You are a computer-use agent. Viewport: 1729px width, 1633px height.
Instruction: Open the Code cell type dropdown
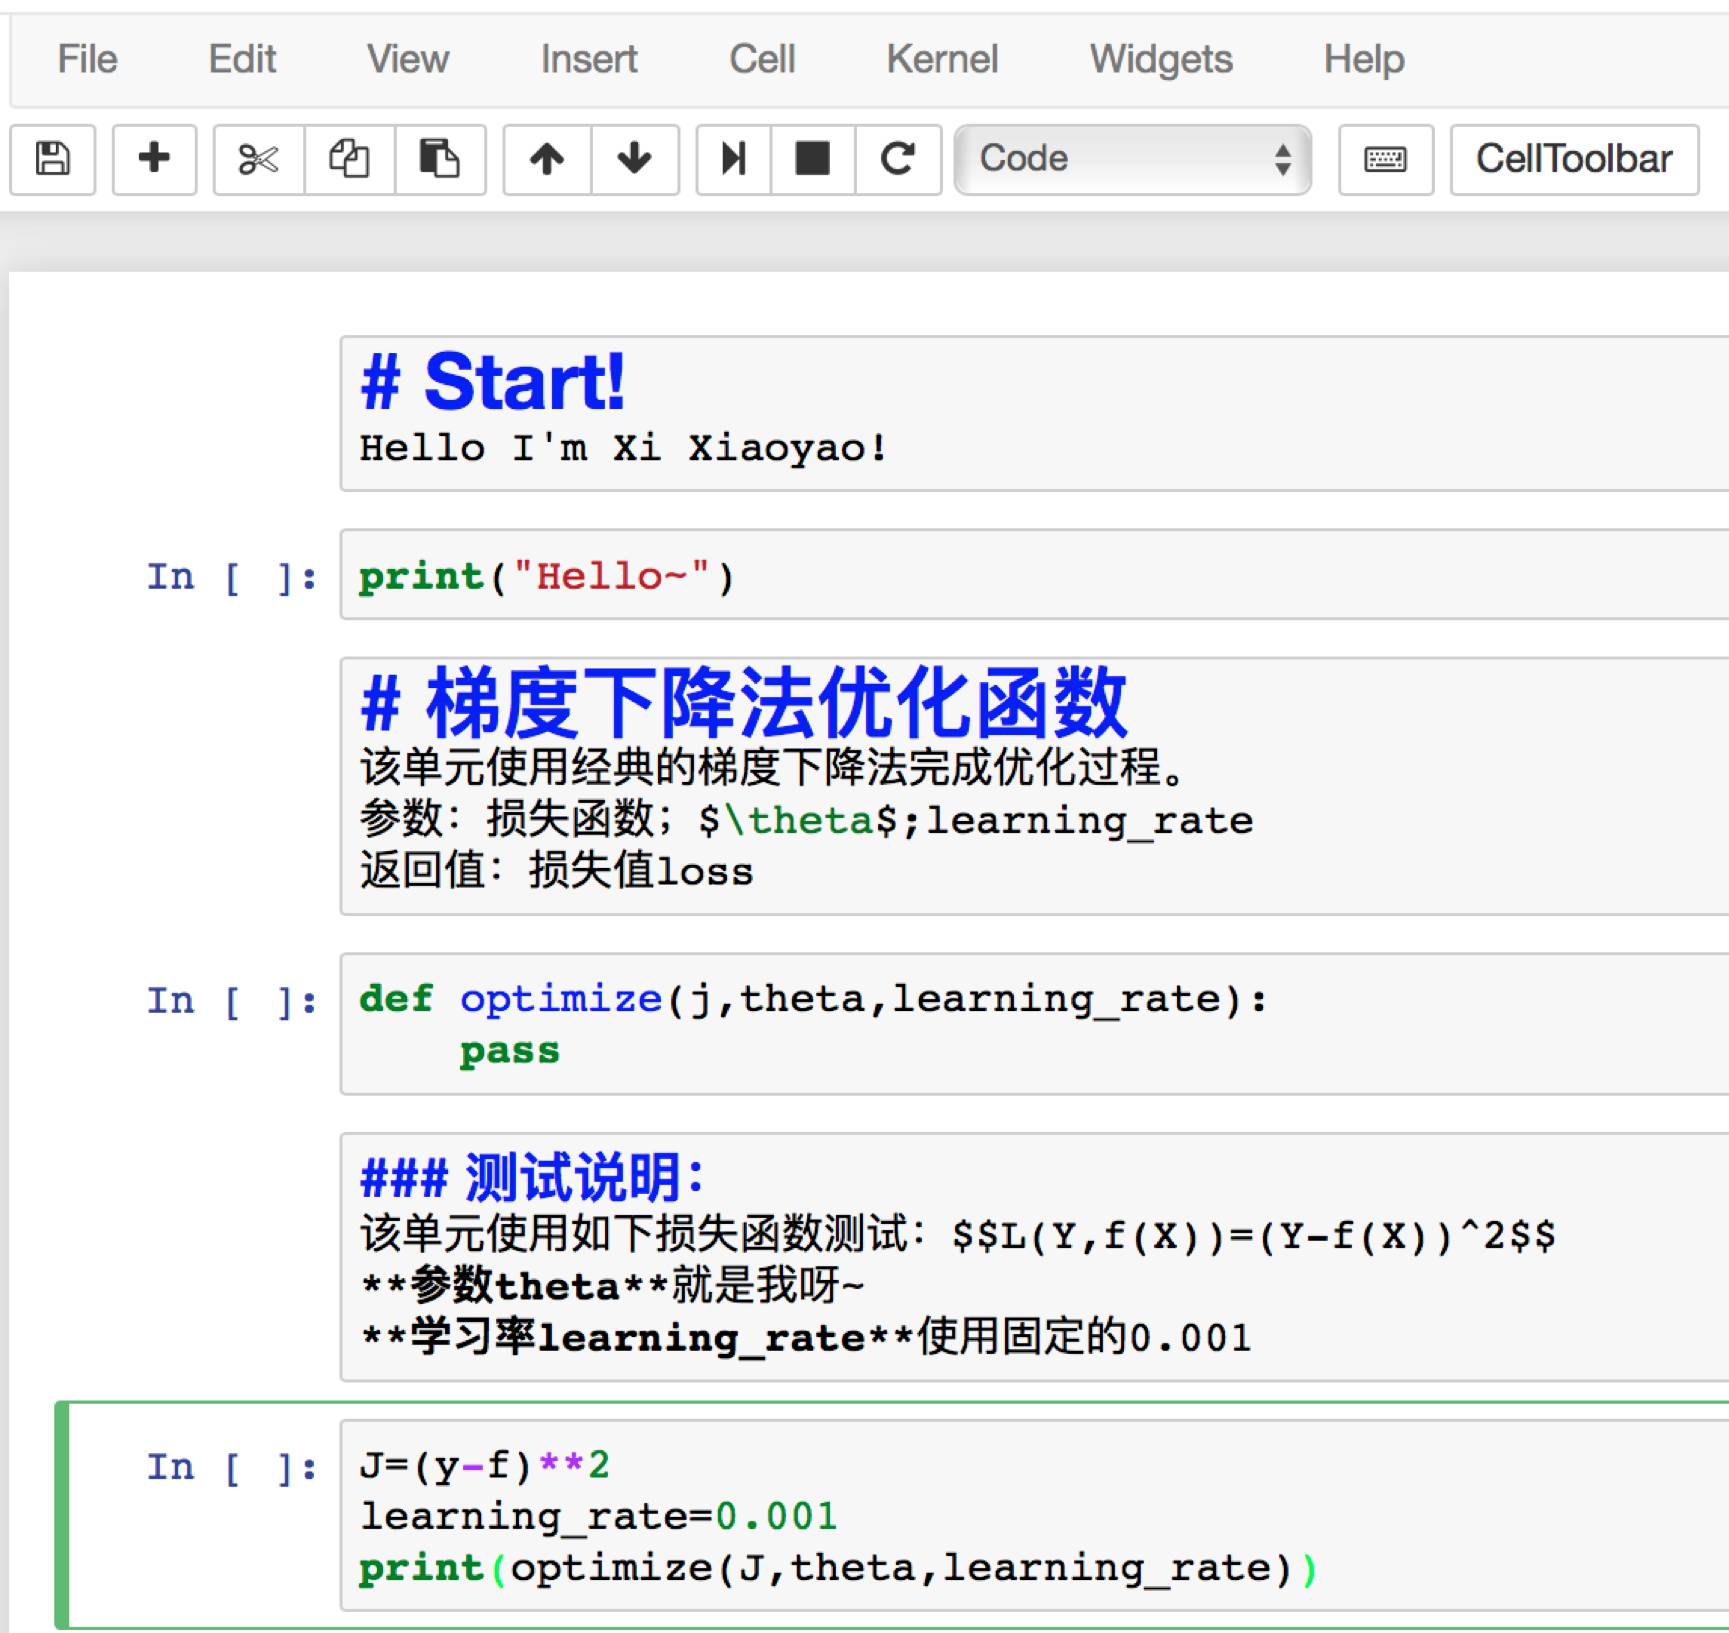click(1132, 159)
